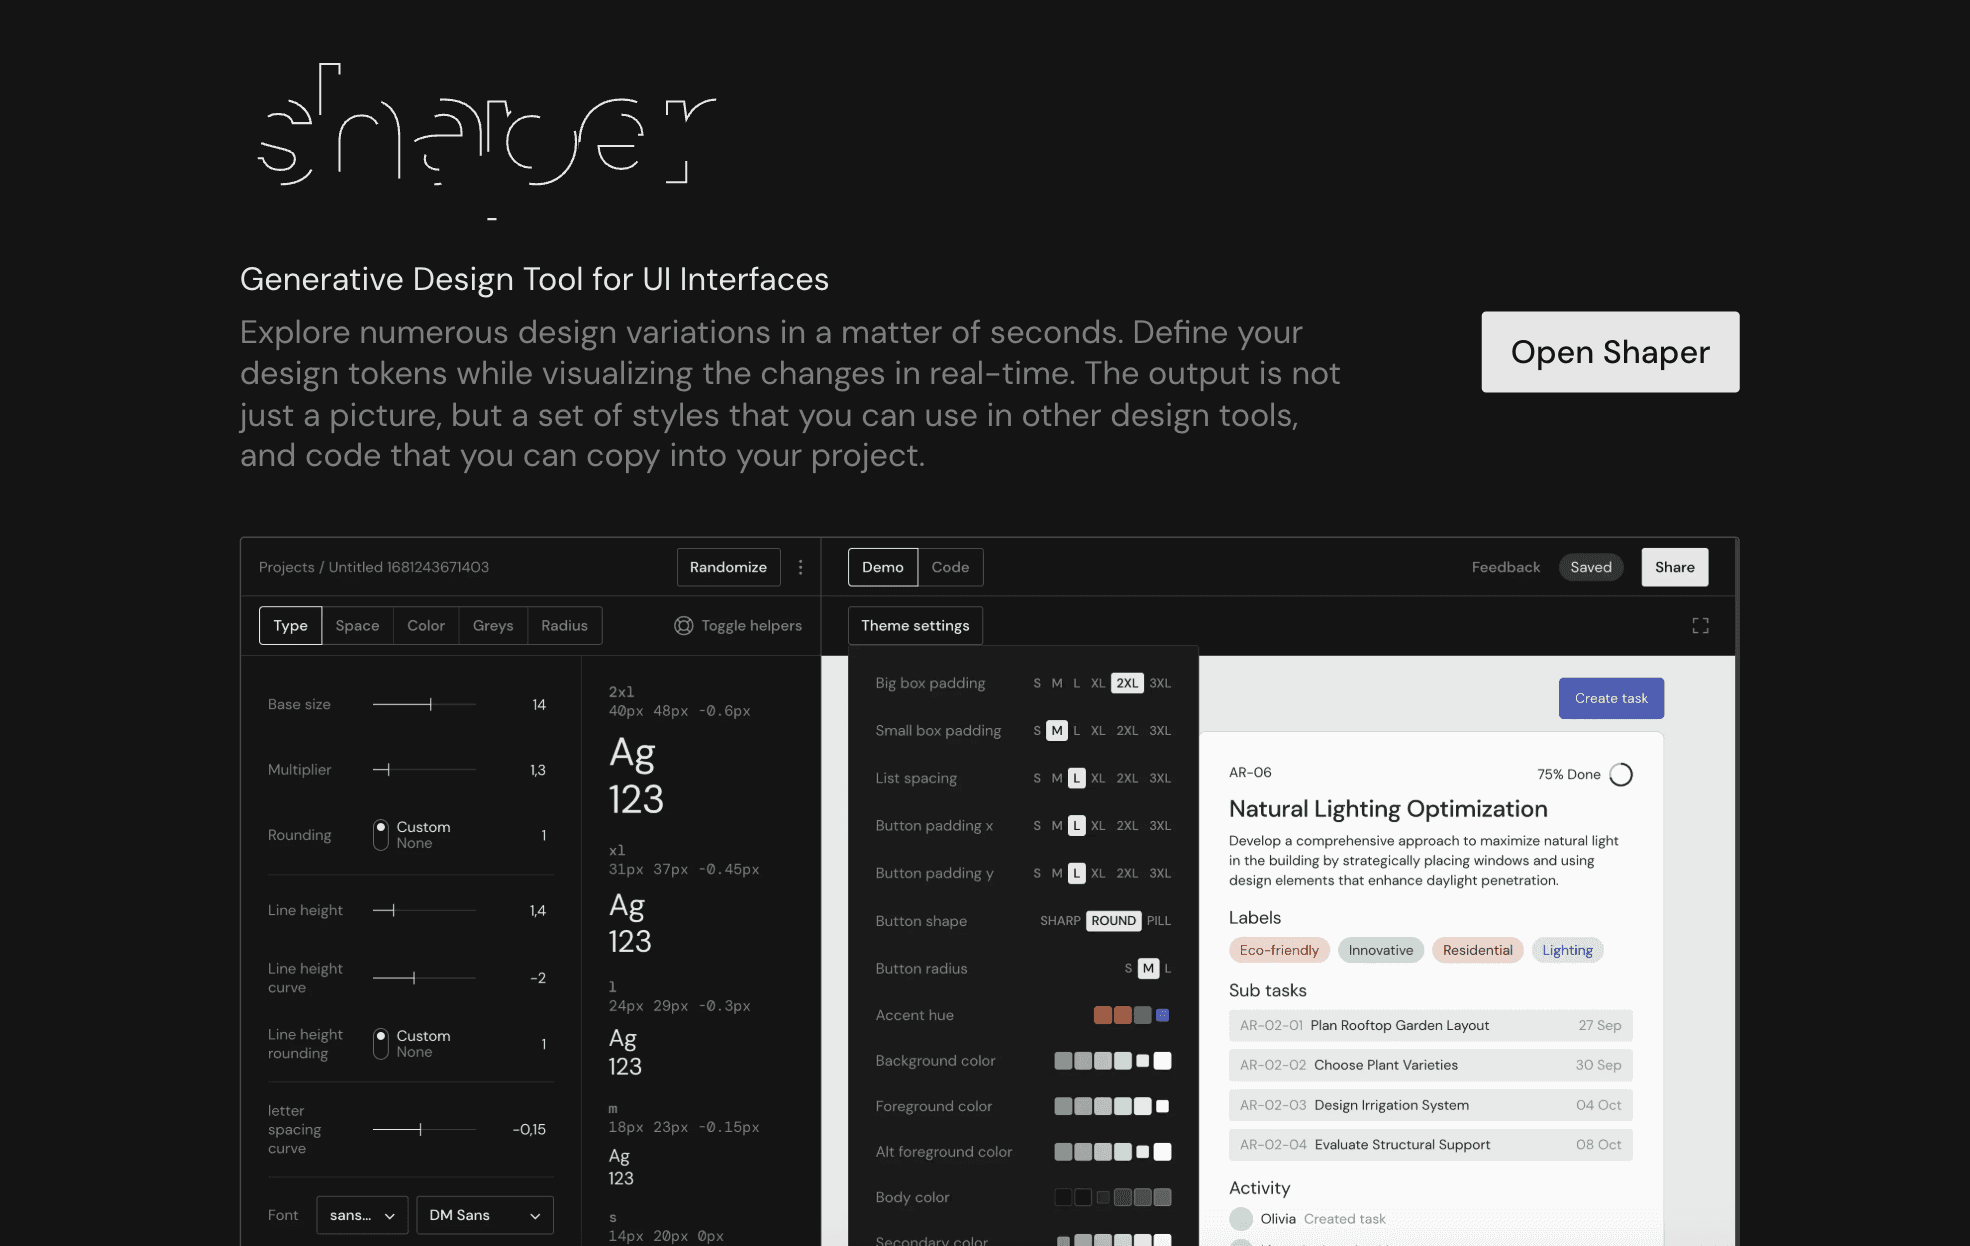The height and width of the screenshot is (1246, 1970).
Task: Click the Eco-friendly label
Action: [1279, 950]
